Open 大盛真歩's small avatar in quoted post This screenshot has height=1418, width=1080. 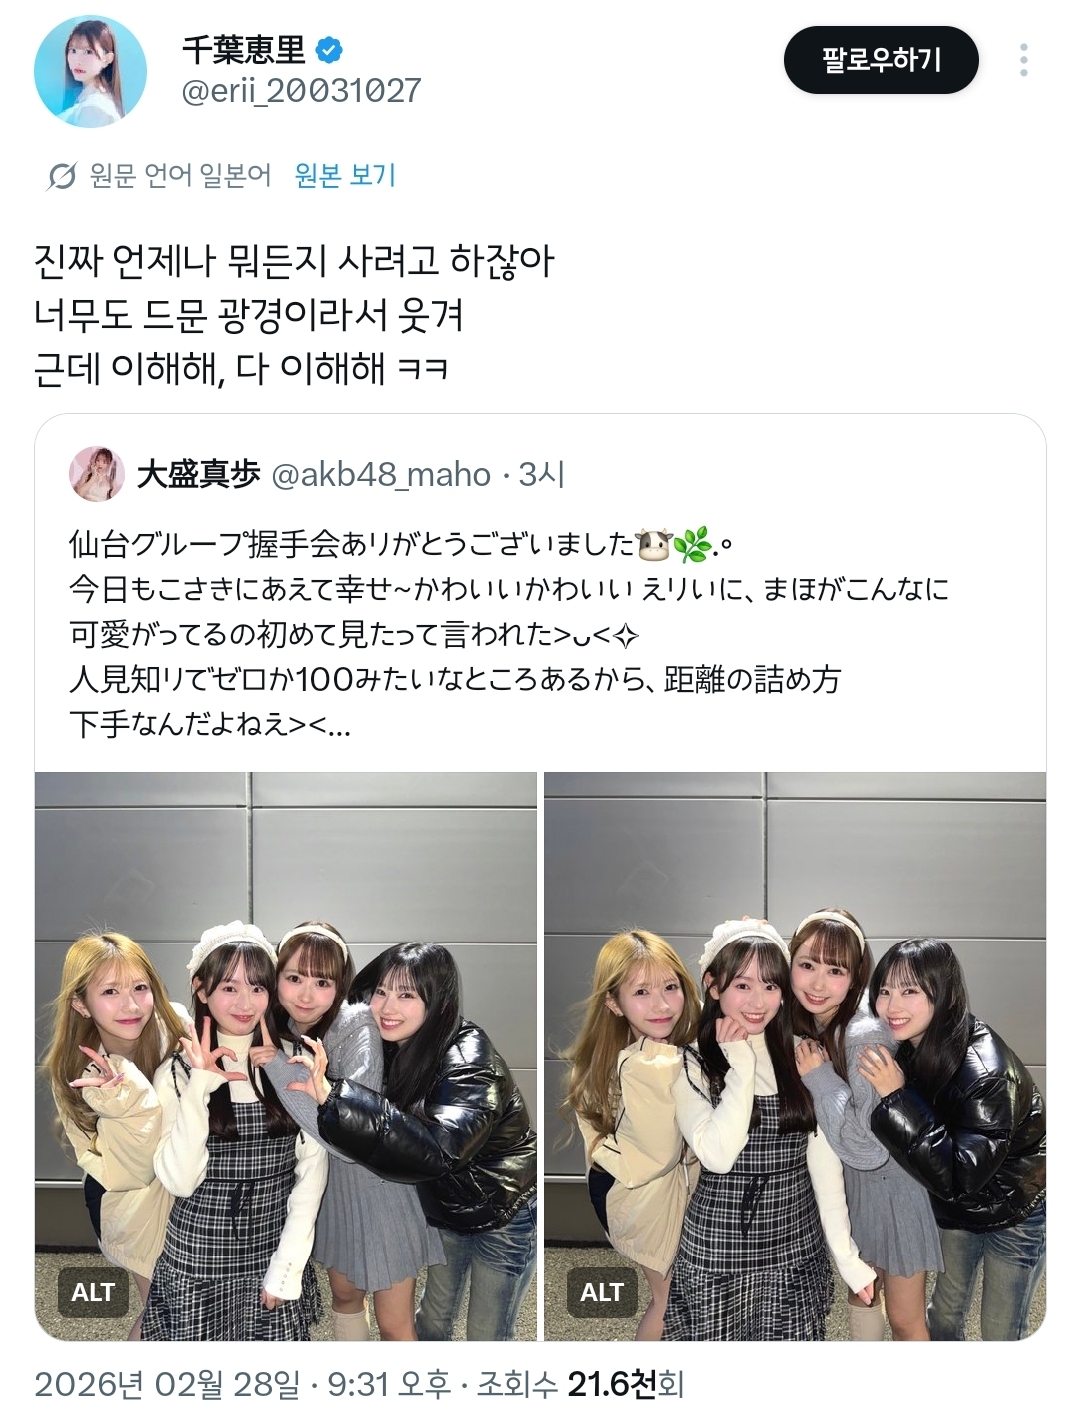[x=97, y=474]
